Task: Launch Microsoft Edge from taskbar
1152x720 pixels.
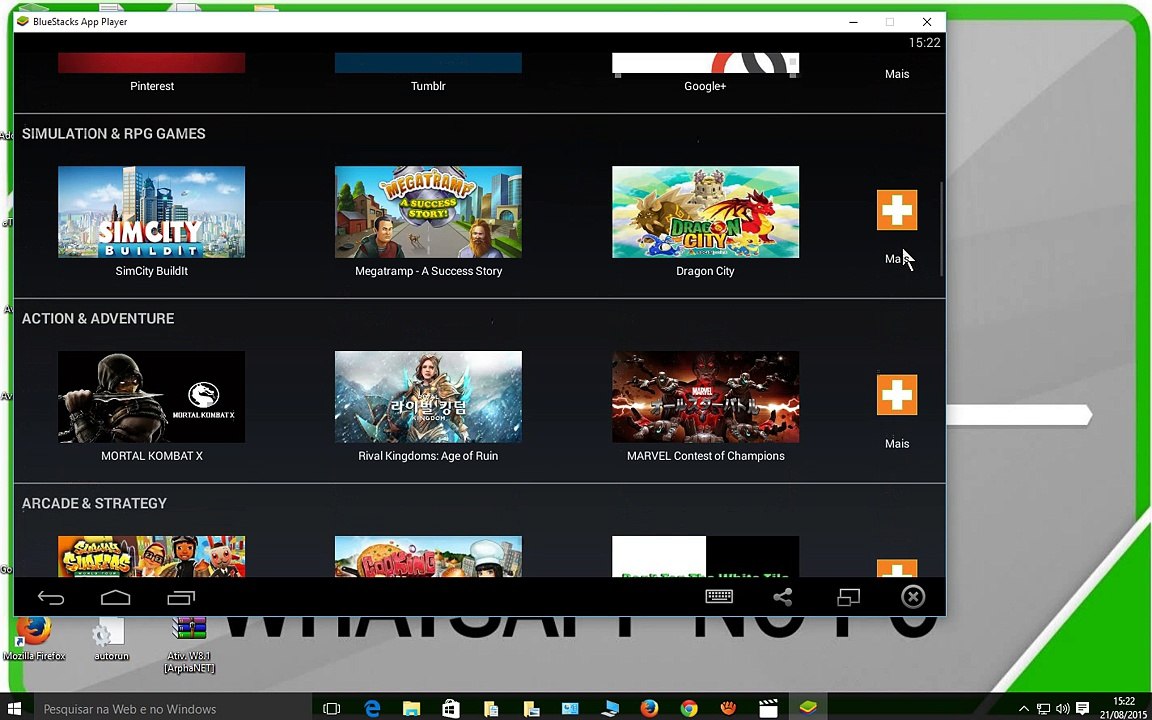Action: [x=372, y=709]
